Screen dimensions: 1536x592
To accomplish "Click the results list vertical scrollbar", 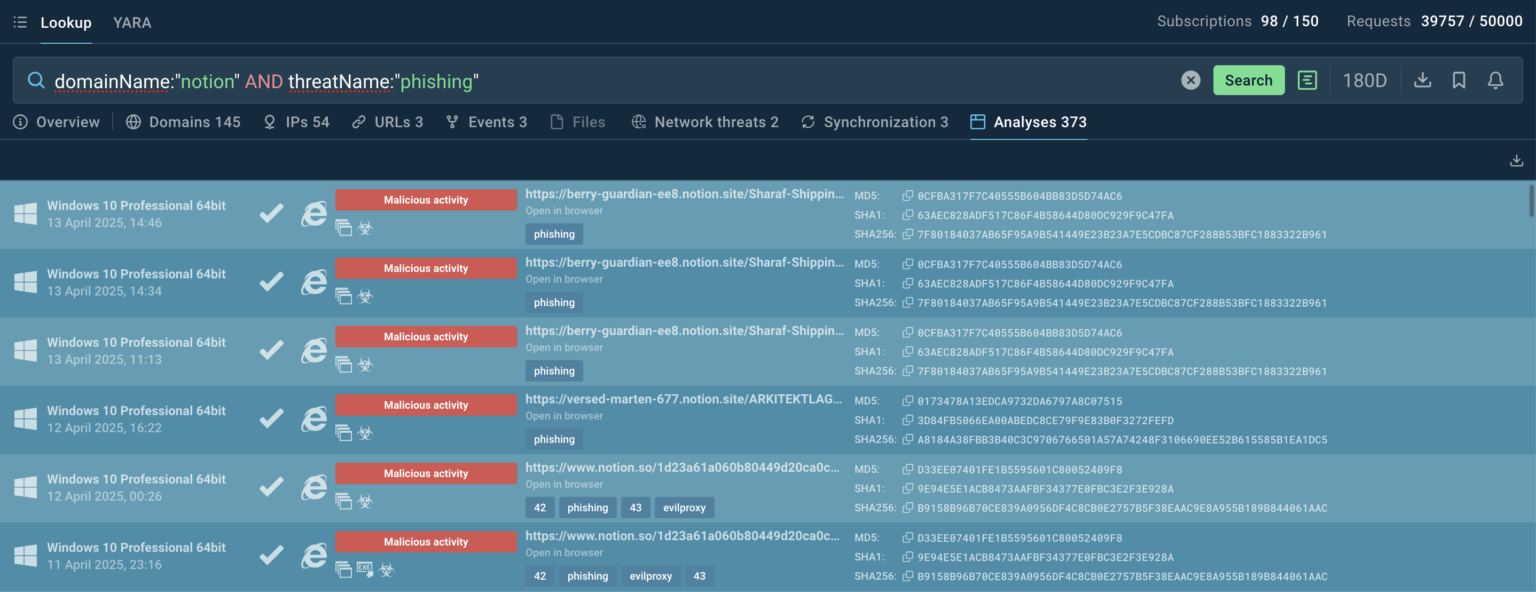I will point(1530,200).
